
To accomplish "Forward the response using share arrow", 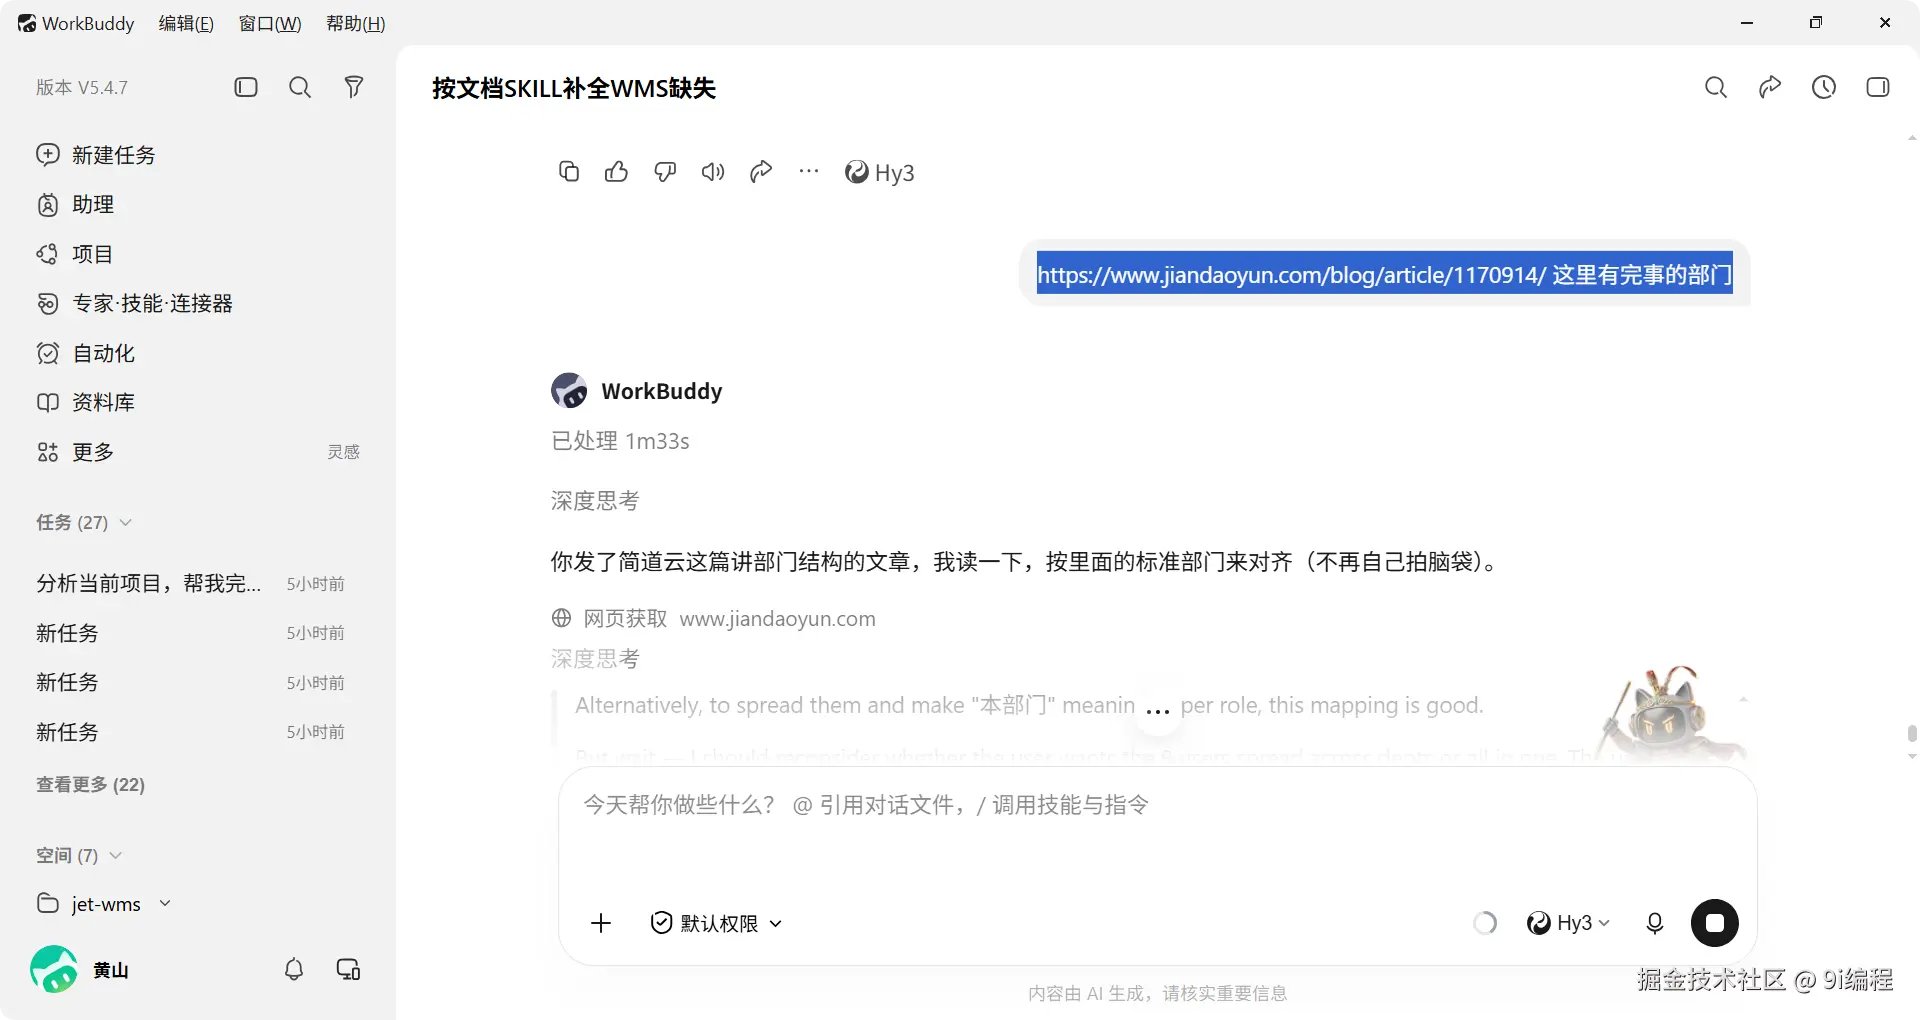I will (x=761, y=172).
